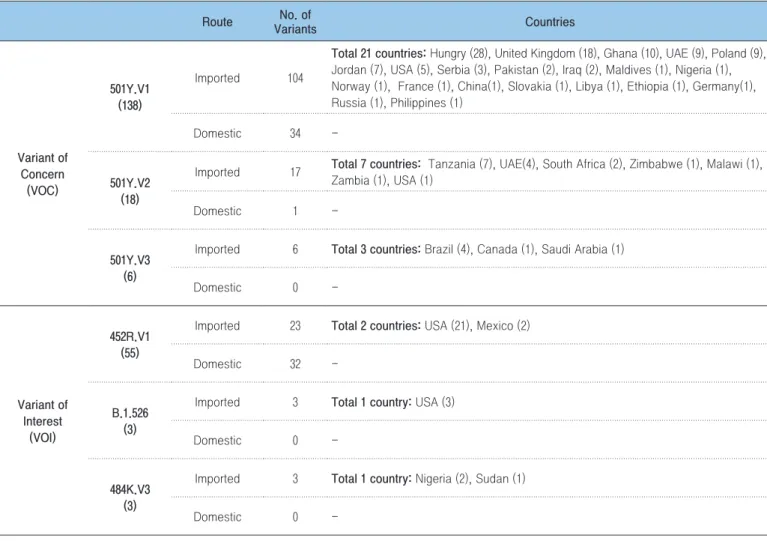Click 'Total 7 countries:' text
The height and width of the screenshot is (541, 767).
(376, 164)
